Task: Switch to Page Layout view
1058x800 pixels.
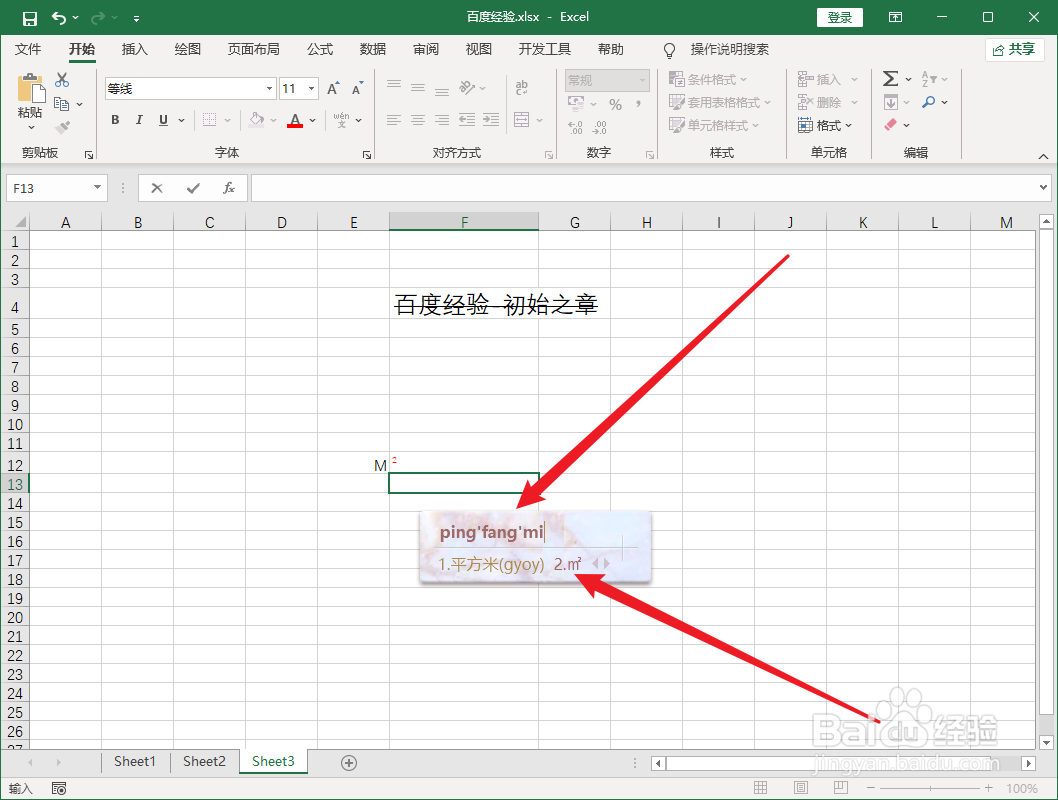Action: click(x=801, y=788)
